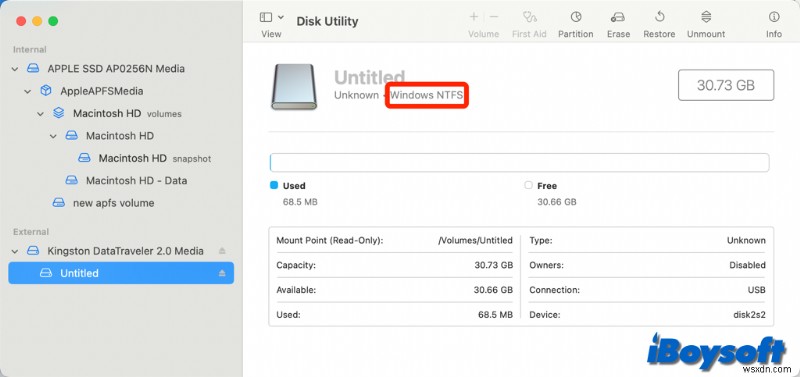The height and width of the screenshot is (377, 800).
Task: Click the Erase drive icon
Action: pos(618,17)
